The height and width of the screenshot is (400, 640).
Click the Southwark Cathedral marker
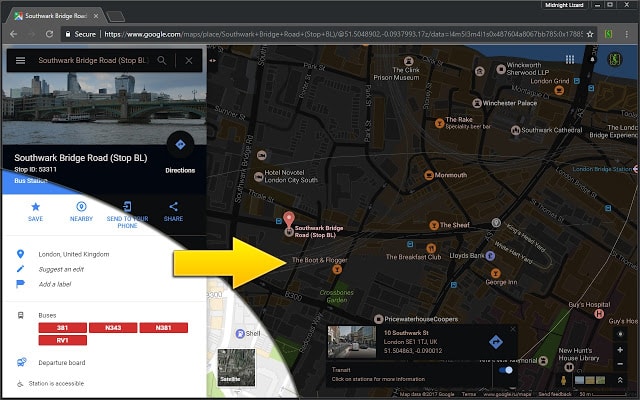pyautogui.click(x=516, y=130)
